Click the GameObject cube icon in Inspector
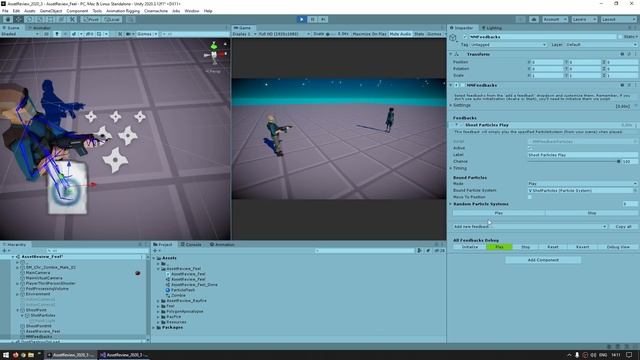640x360 pixels. 453,38
